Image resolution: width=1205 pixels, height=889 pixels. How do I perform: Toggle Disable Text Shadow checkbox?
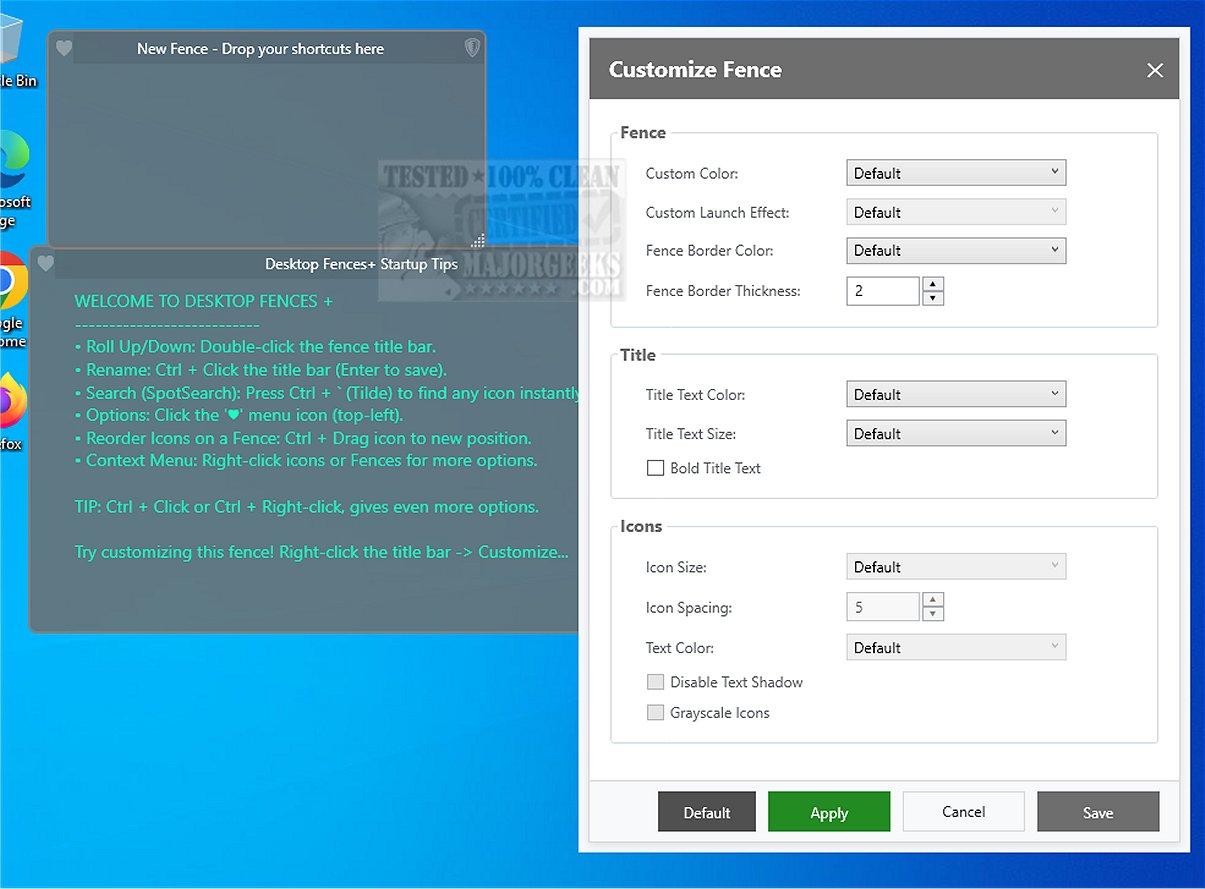click(655, 682)
